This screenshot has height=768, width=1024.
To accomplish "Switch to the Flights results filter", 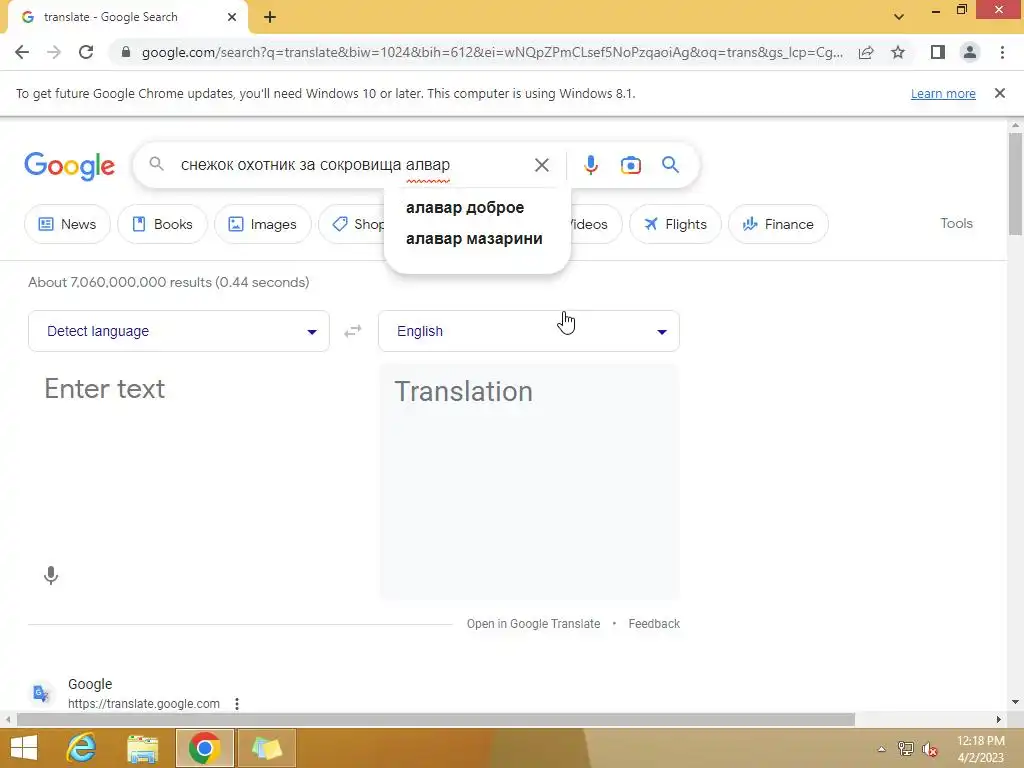I will (x=675, y=224).
